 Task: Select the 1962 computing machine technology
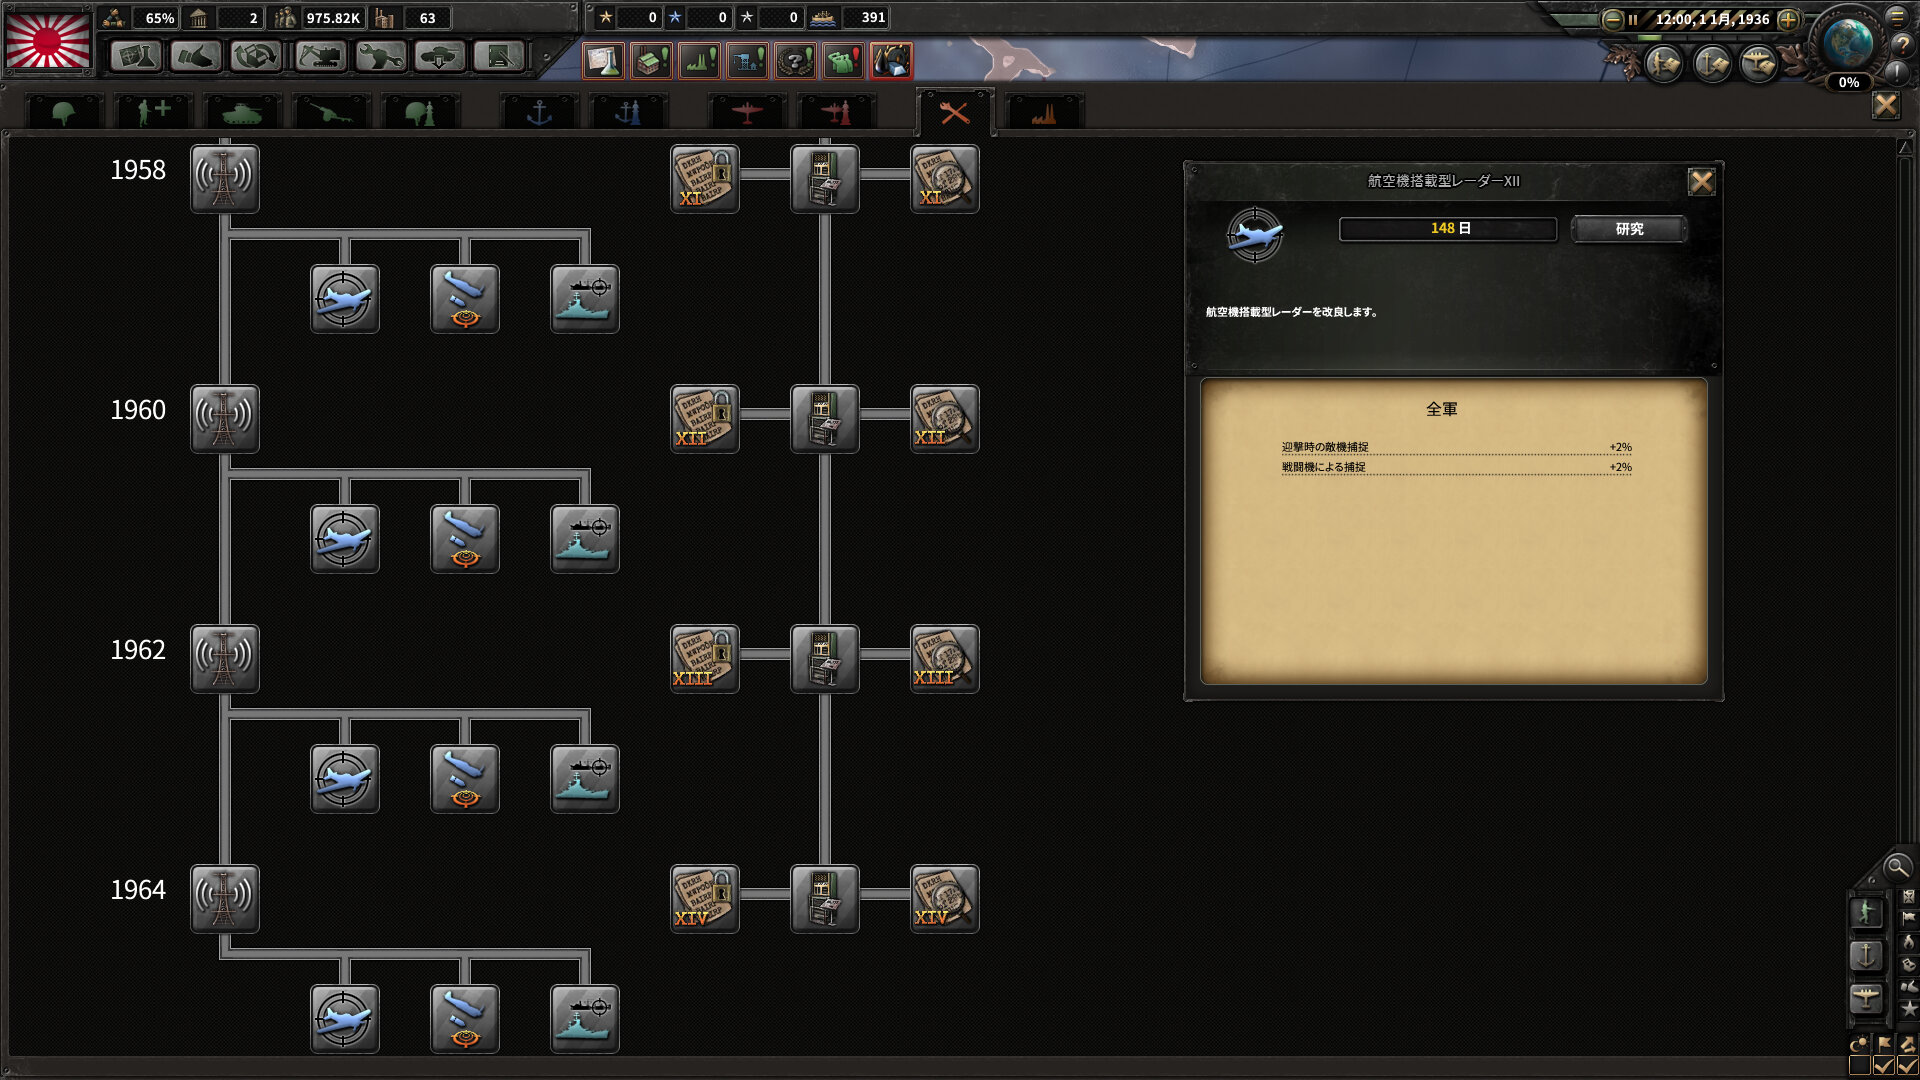click(824, 659)
